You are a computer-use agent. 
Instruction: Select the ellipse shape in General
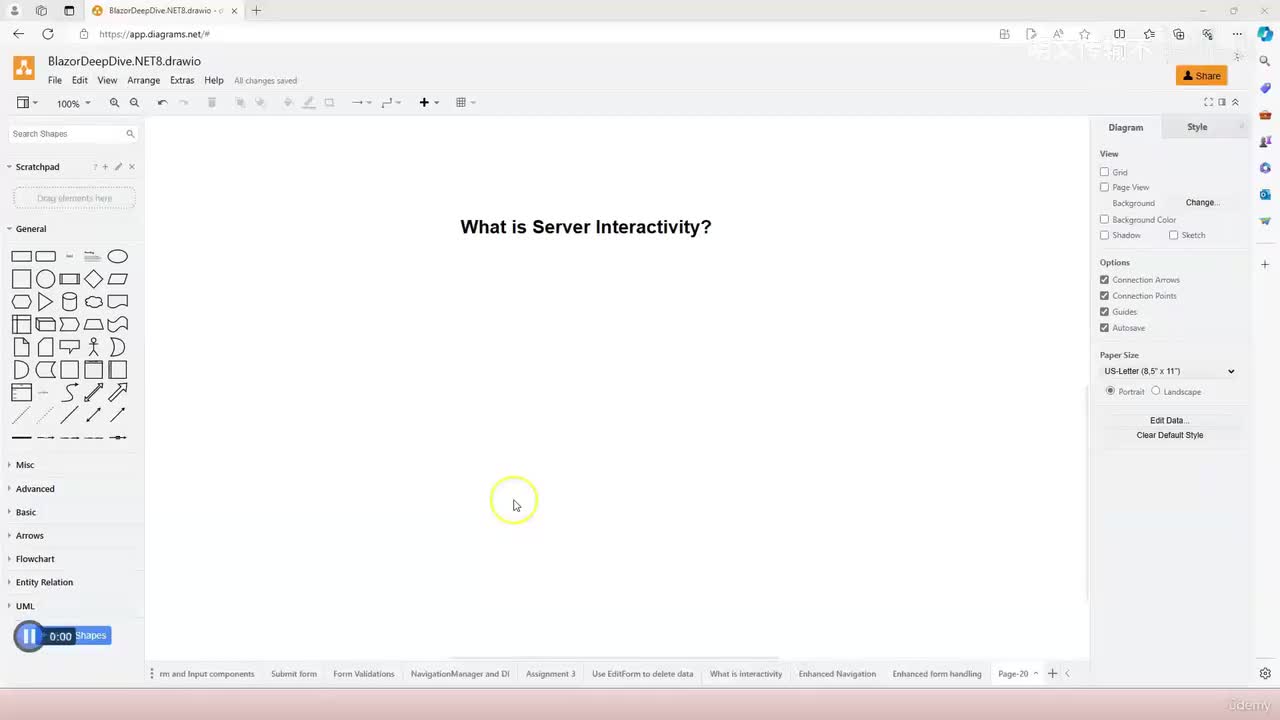click(118, 256)
